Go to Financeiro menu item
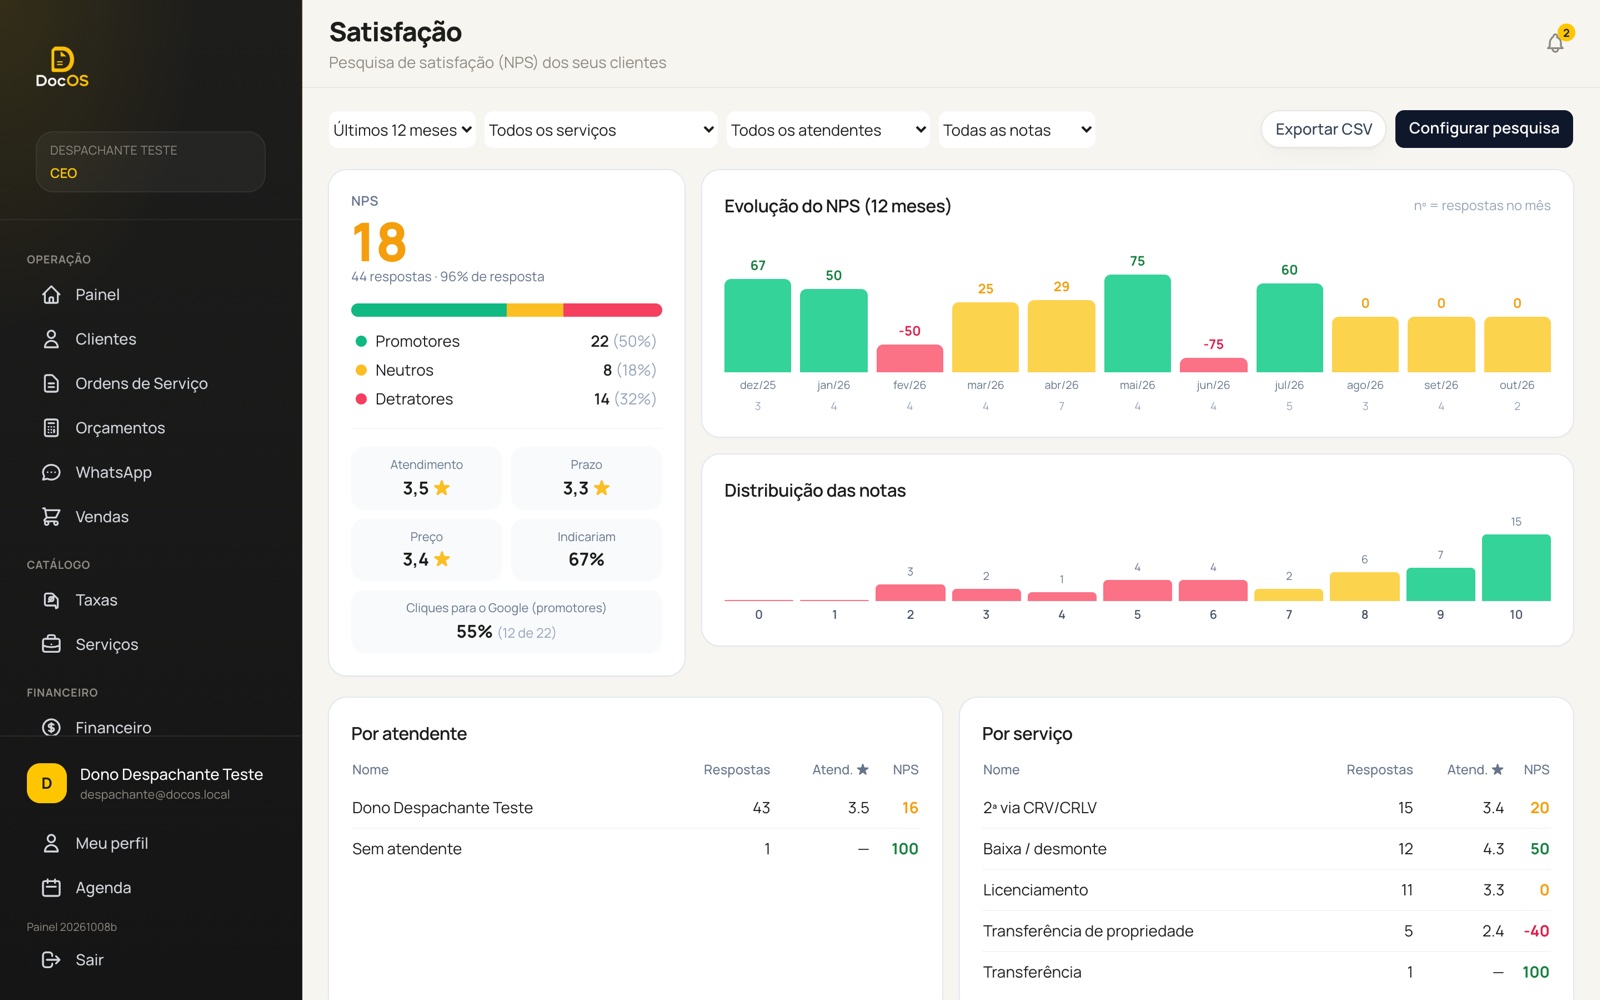Viewport: 1600px width, 1000px height. coord(151,727)
